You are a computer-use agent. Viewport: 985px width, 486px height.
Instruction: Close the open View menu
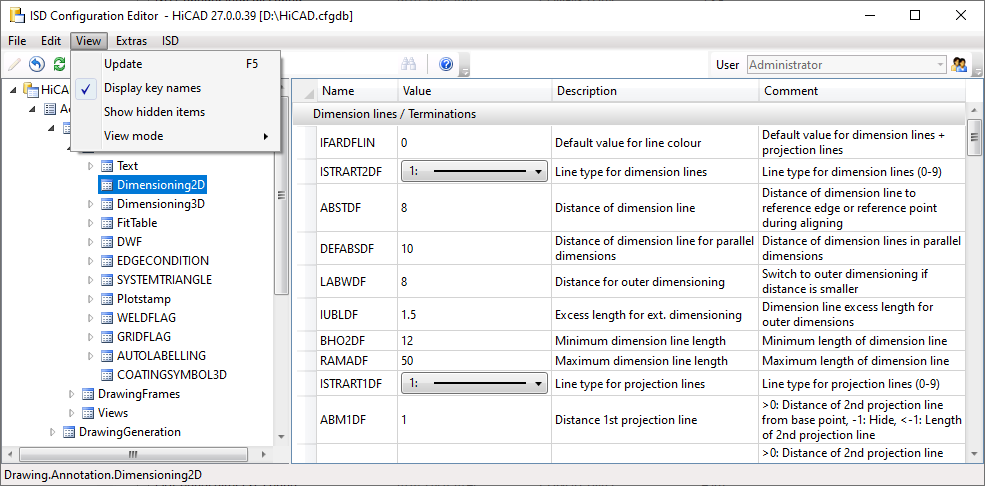tap(89, 41)
